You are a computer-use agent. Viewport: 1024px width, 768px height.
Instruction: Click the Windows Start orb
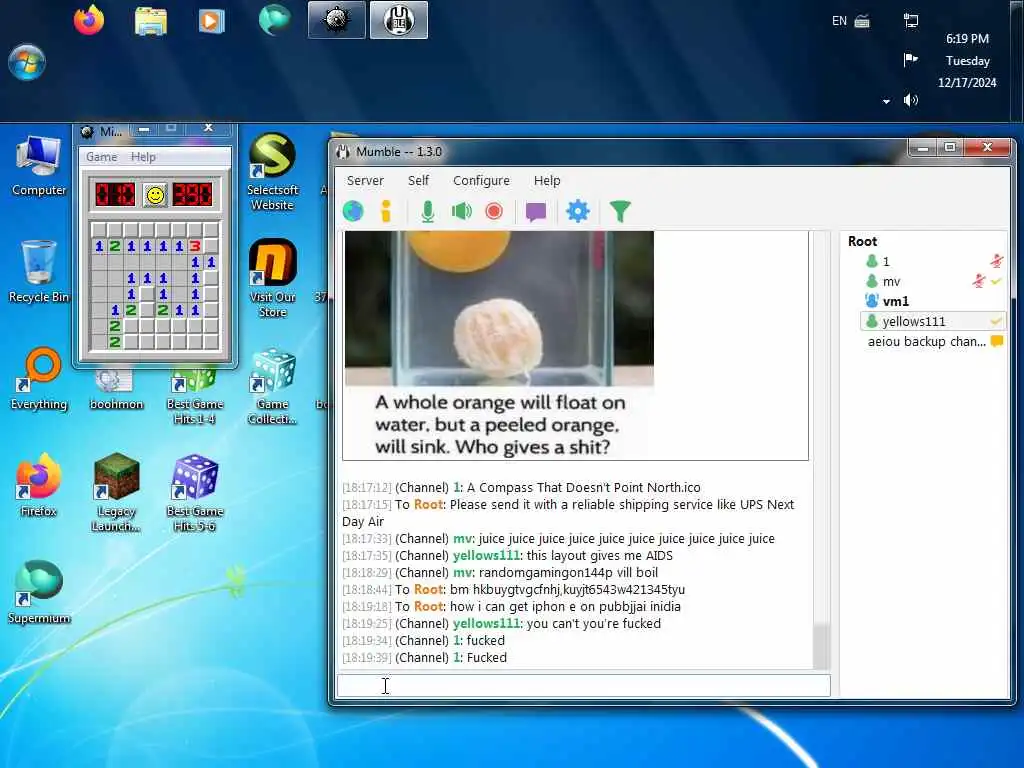click(27, 62)
